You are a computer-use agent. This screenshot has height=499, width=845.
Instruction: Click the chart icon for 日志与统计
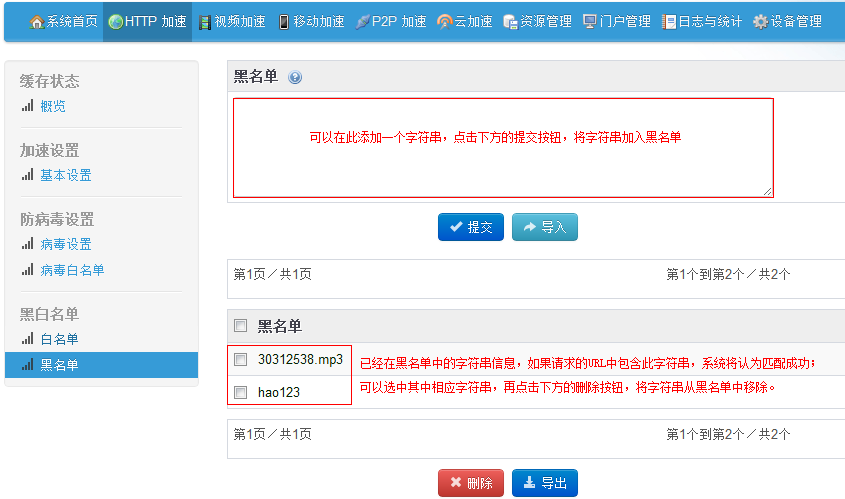[x=669, y=22]
